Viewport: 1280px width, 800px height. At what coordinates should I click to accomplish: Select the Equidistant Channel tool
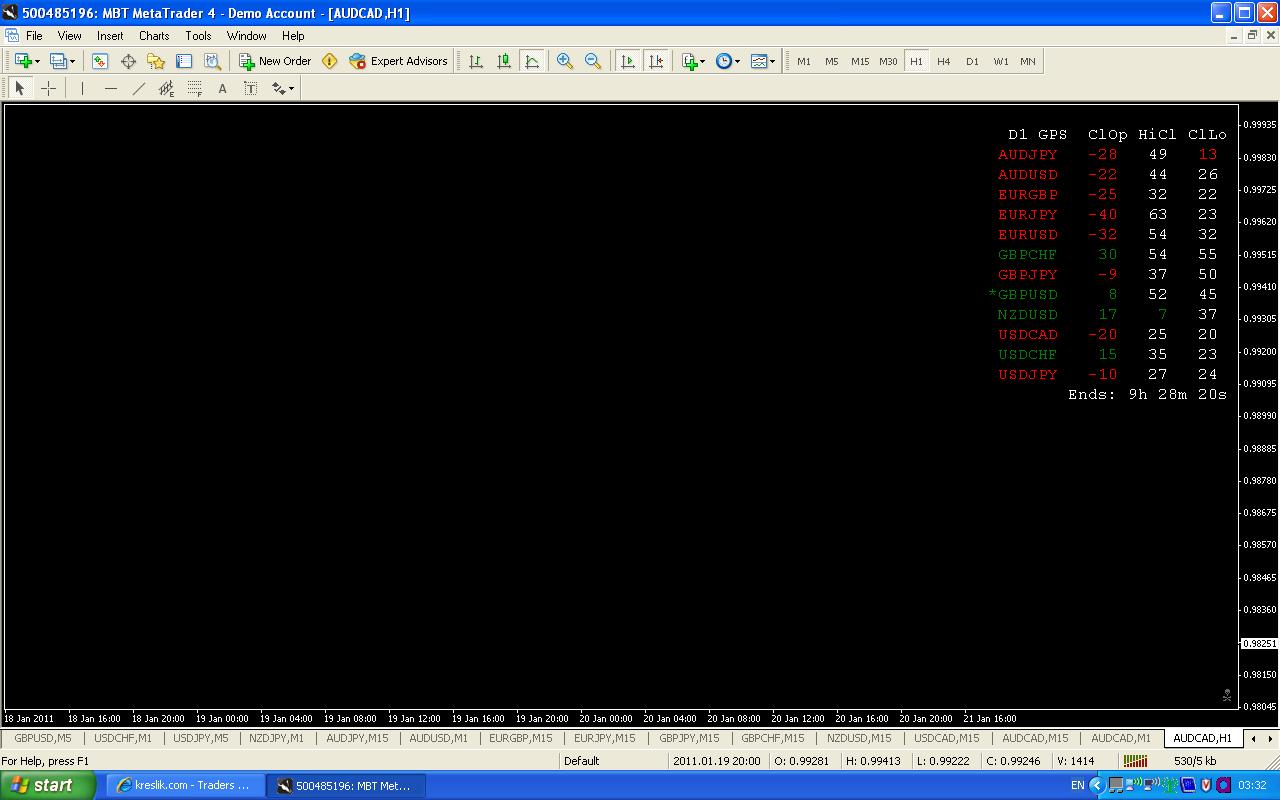point(167,88)
